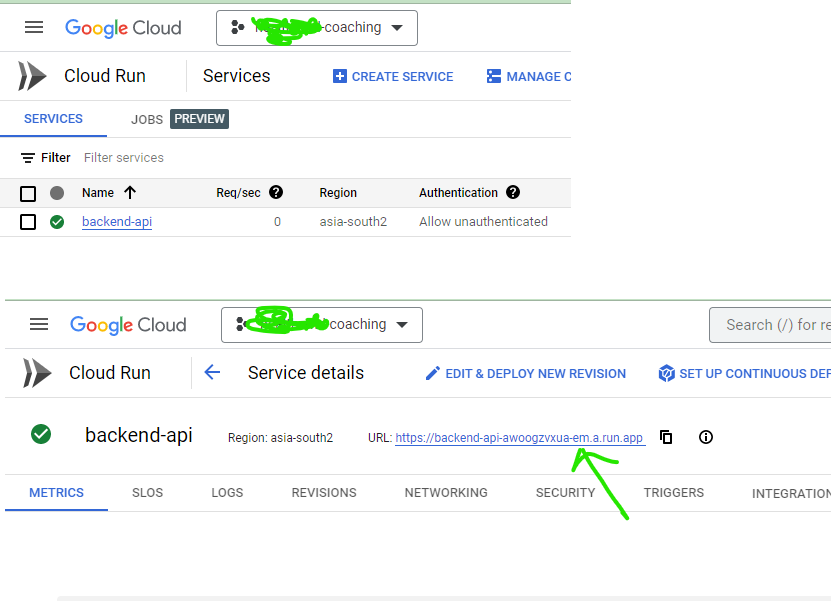Click the Req/sec help question mark icon
The width and height of the screenshot is (840, 602).
coord(276,192)
